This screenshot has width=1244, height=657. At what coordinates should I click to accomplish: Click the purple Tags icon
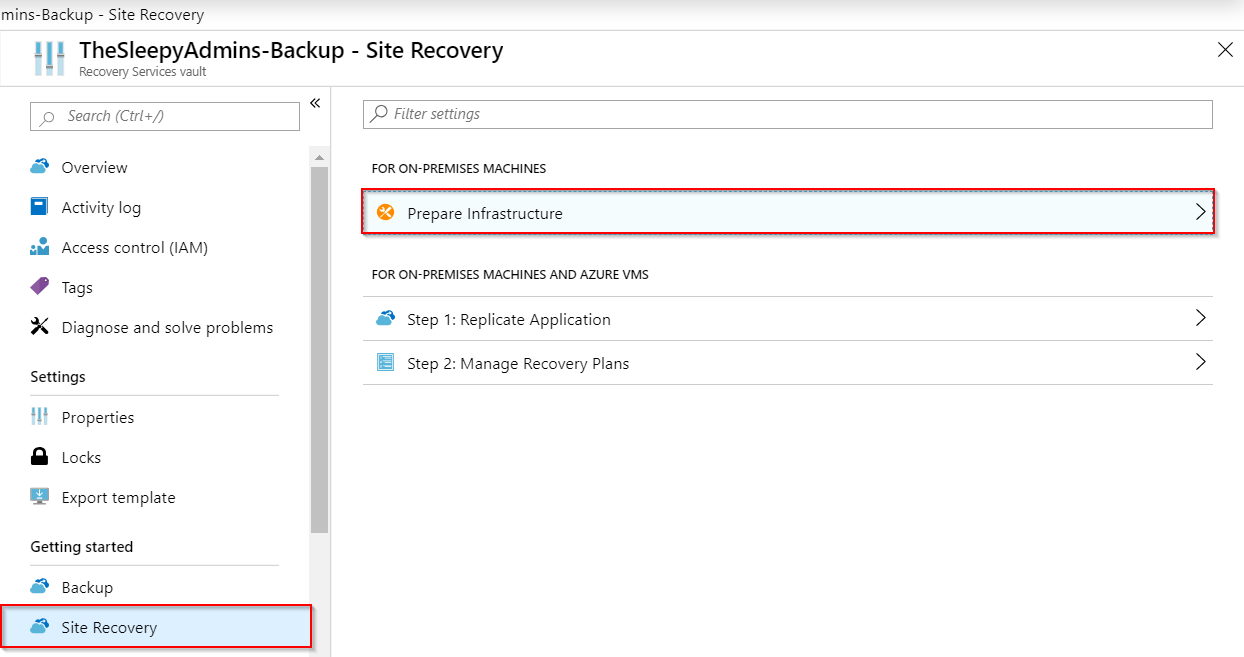(x=40, y=287)
